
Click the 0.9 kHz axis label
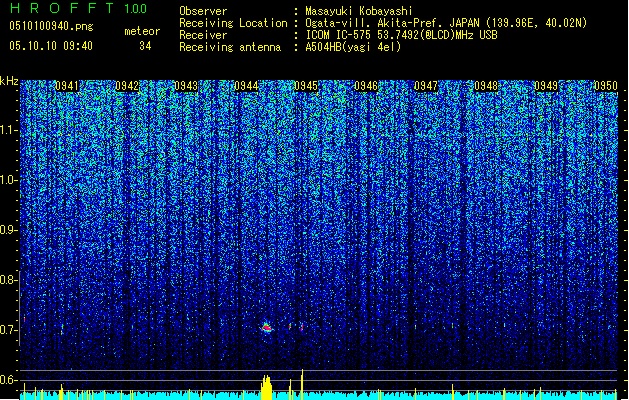click(x=9, y=230)
